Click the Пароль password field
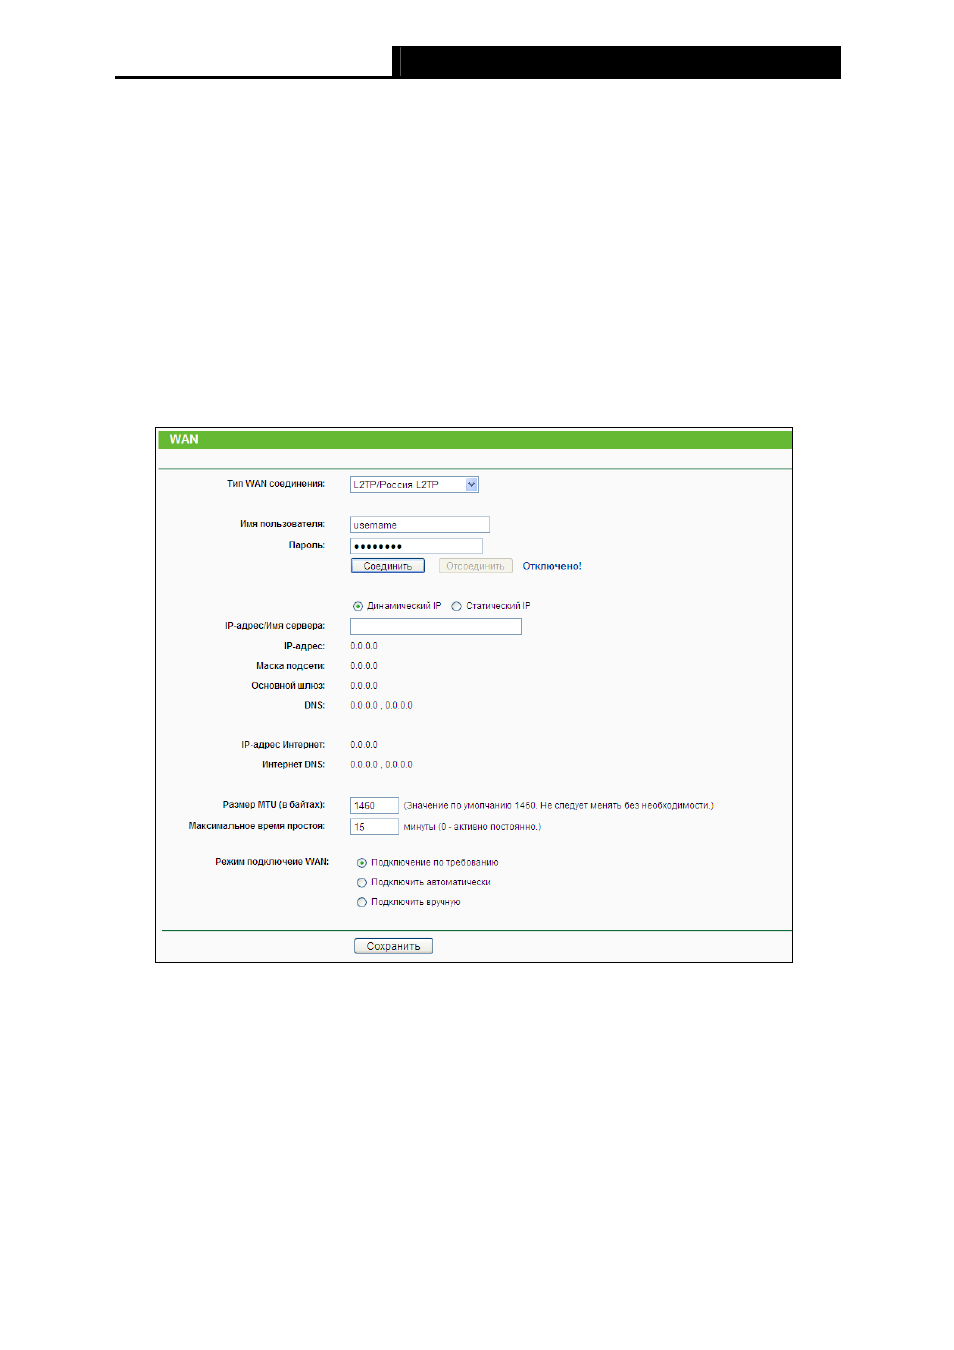 (x=416, y=546)
